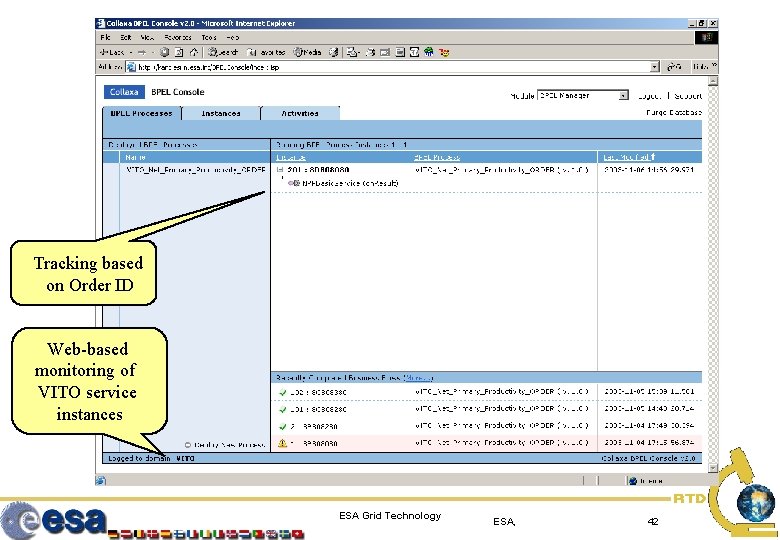Viewport: 780px width, 540px height.
Task: Click the Refresh page toolbar icon
Action: 179,52
